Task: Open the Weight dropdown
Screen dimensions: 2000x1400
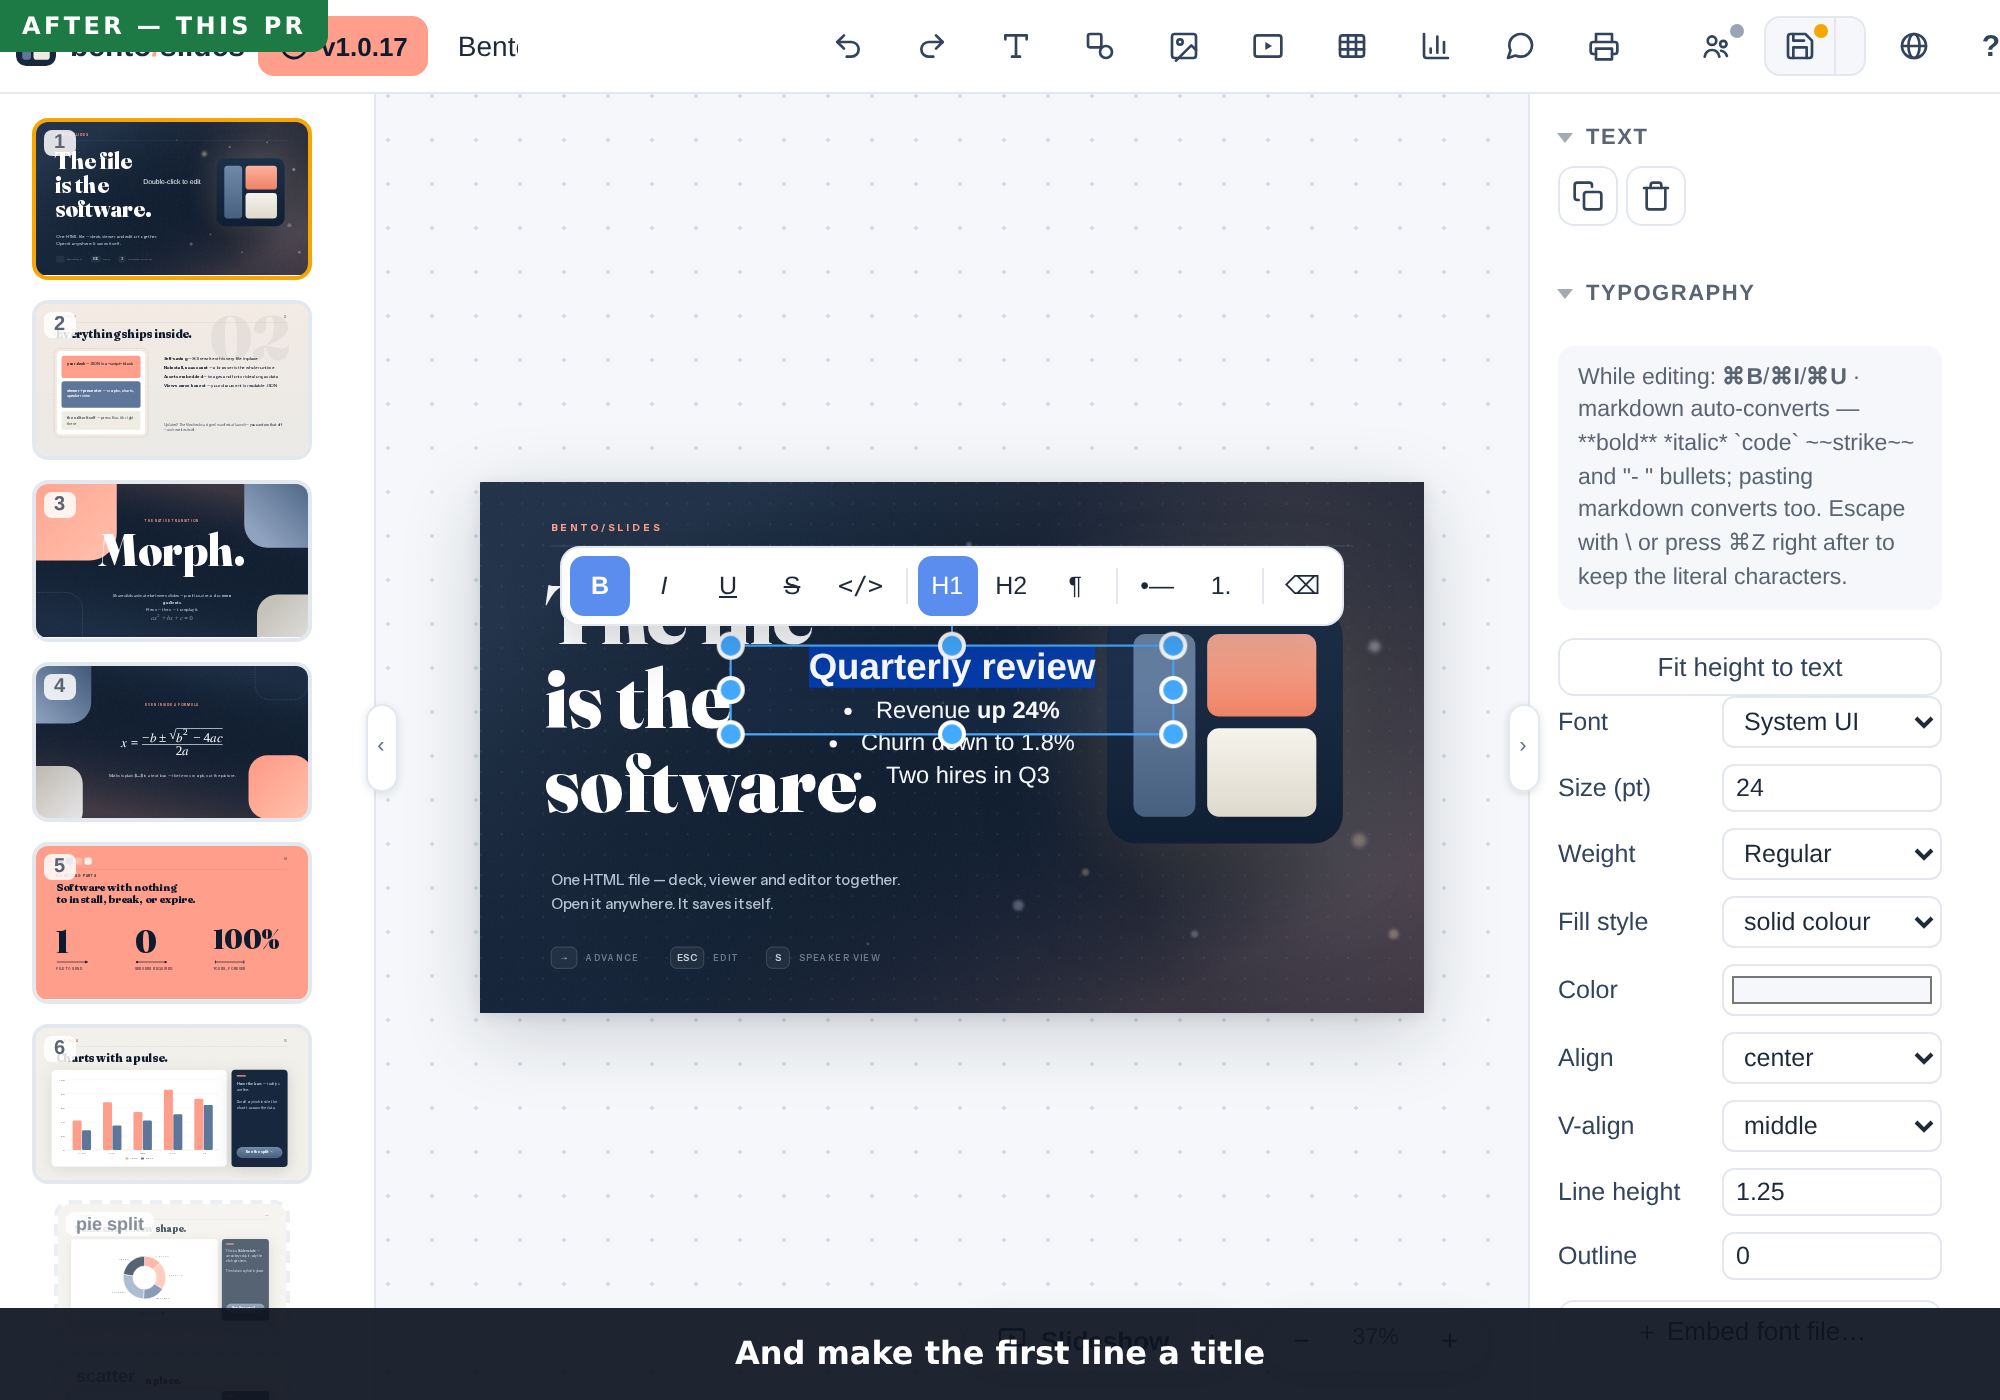Action: coord(1831,854)
